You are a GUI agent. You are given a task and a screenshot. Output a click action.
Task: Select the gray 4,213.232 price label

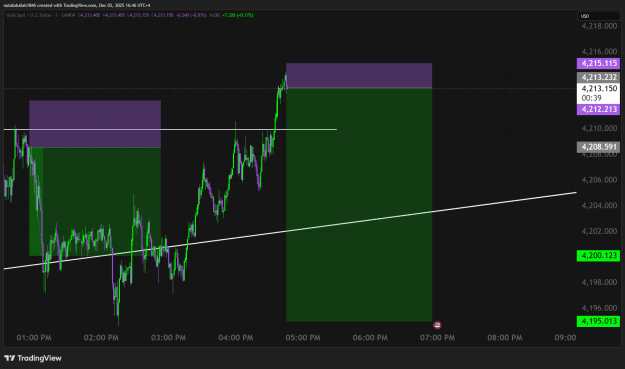coord(598,77)
